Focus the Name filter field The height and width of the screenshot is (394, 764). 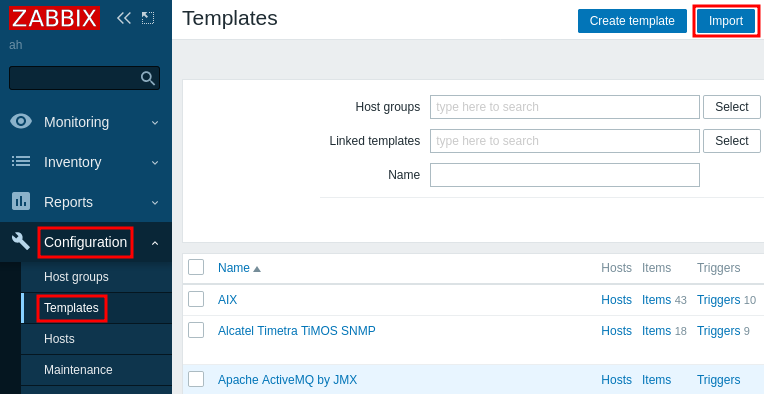565,175
